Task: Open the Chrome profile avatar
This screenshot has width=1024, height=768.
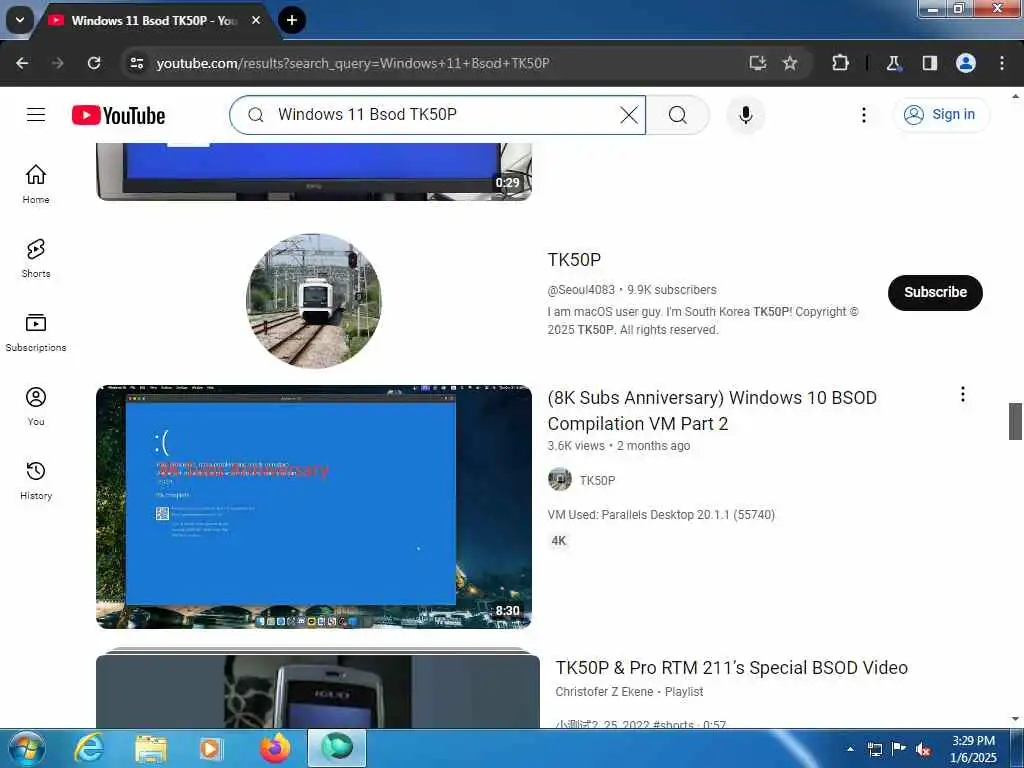Action: tap(966, 63)
